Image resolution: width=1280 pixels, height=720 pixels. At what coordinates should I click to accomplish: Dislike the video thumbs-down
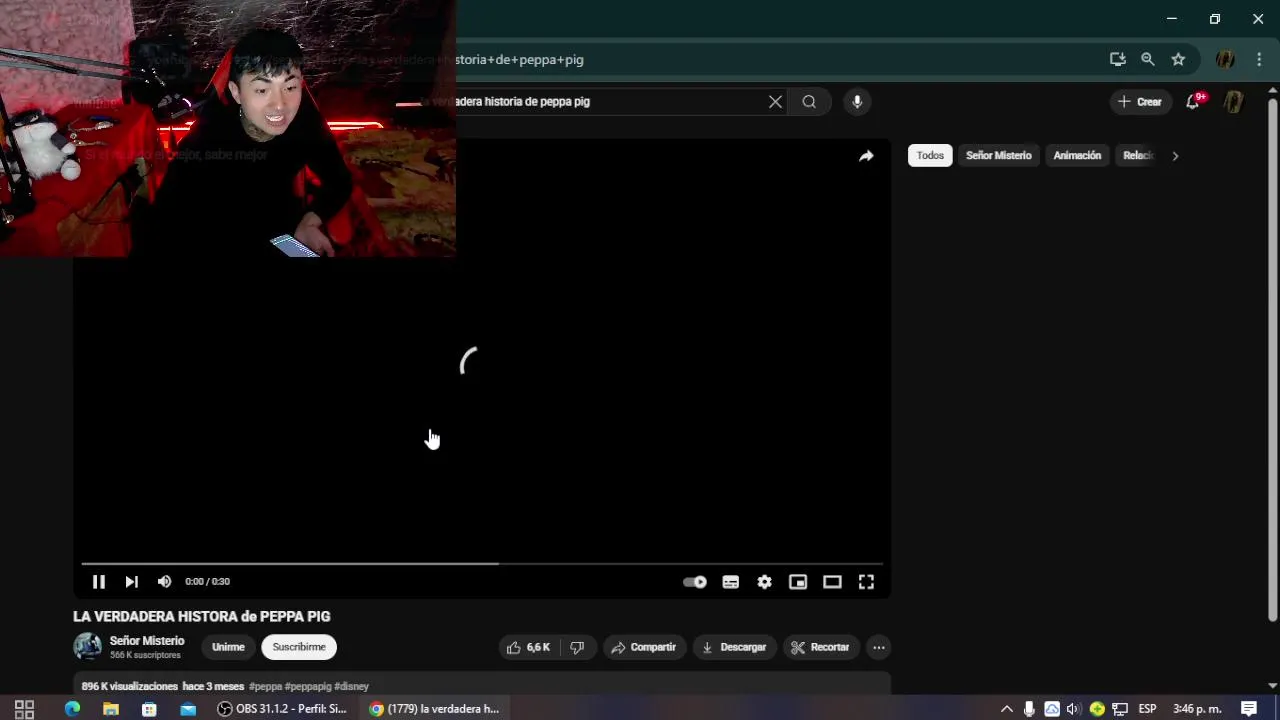coord(578,647)
